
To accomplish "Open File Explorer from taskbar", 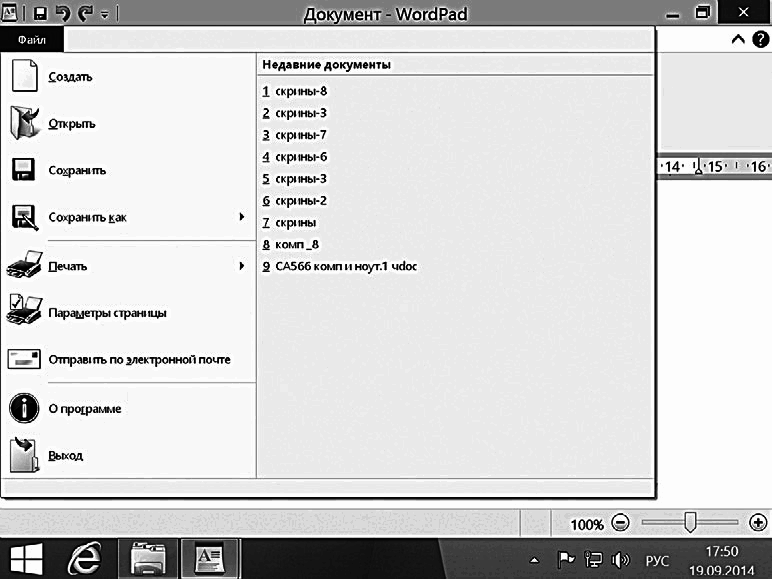I will point(148,558).
